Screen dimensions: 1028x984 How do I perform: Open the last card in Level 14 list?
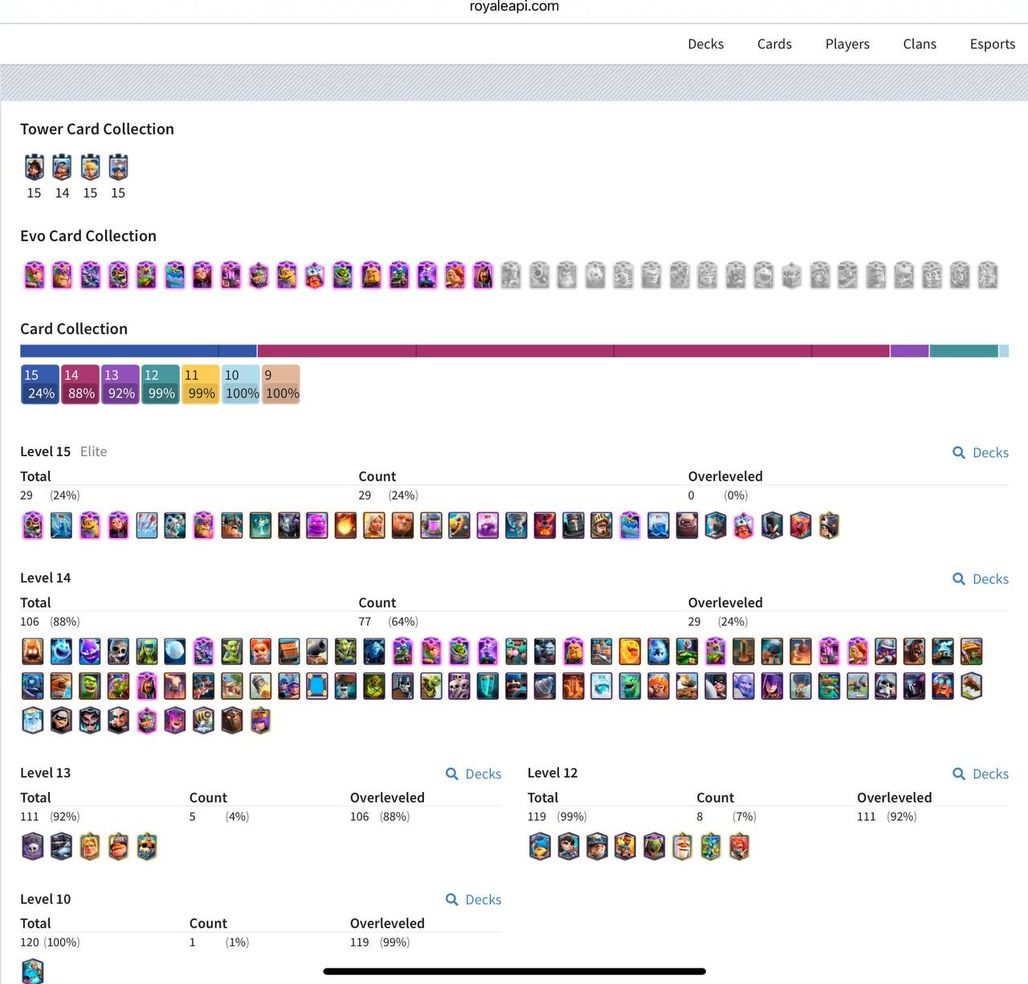(x=260, y=720)
